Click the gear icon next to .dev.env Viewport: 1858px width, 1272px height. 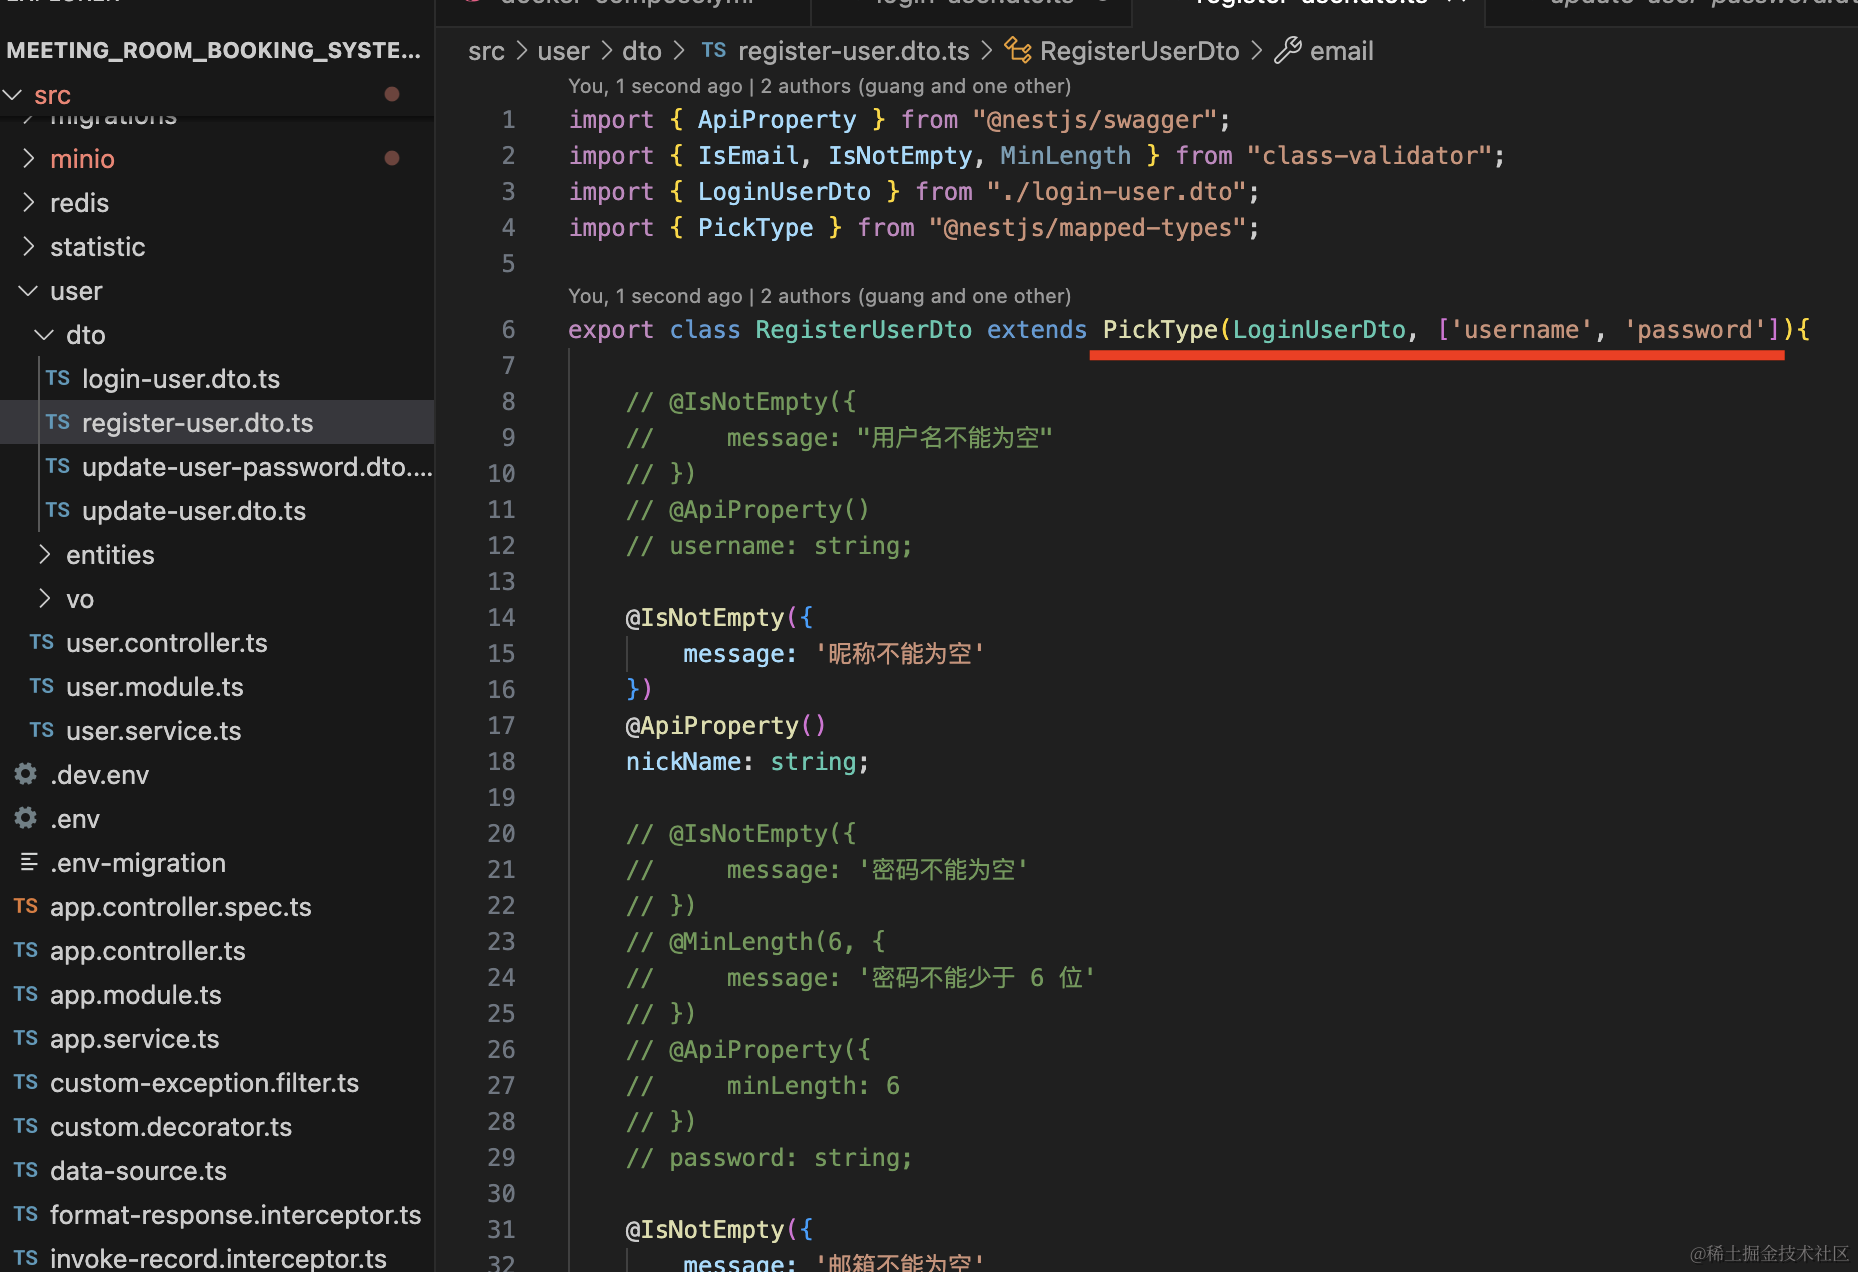26,774
